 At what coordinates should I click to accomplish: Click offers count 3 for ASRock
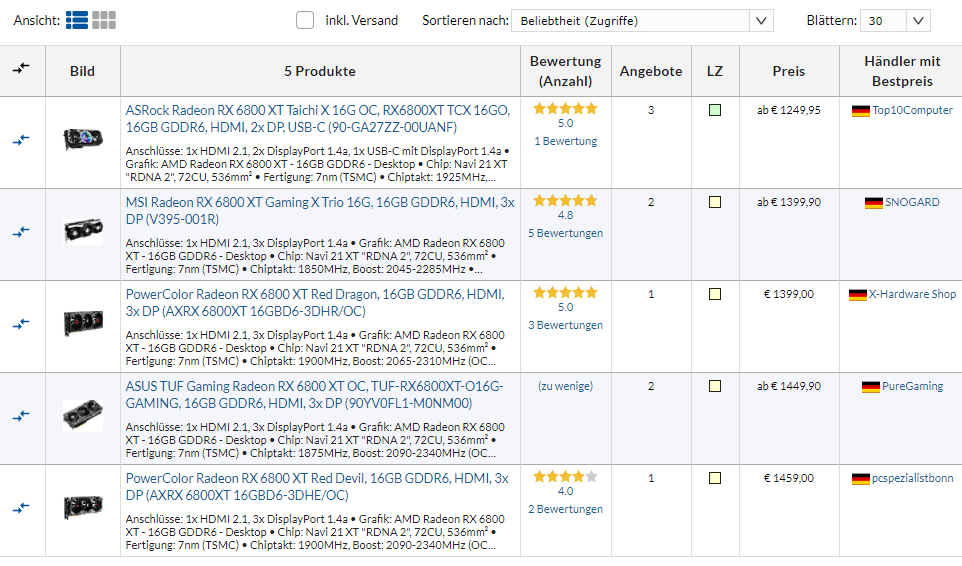click(x=651, y=110)
